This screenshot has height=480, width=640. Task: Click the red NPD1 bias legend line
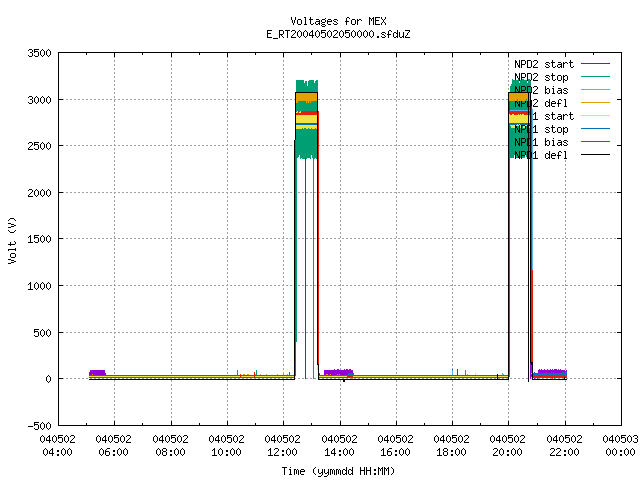tap(595, 142)
